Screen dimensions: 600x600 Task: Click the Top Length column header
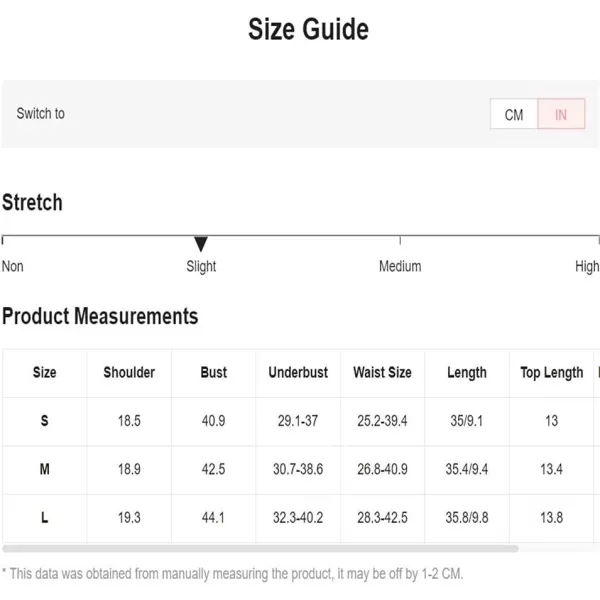click(x=551, y=372)
